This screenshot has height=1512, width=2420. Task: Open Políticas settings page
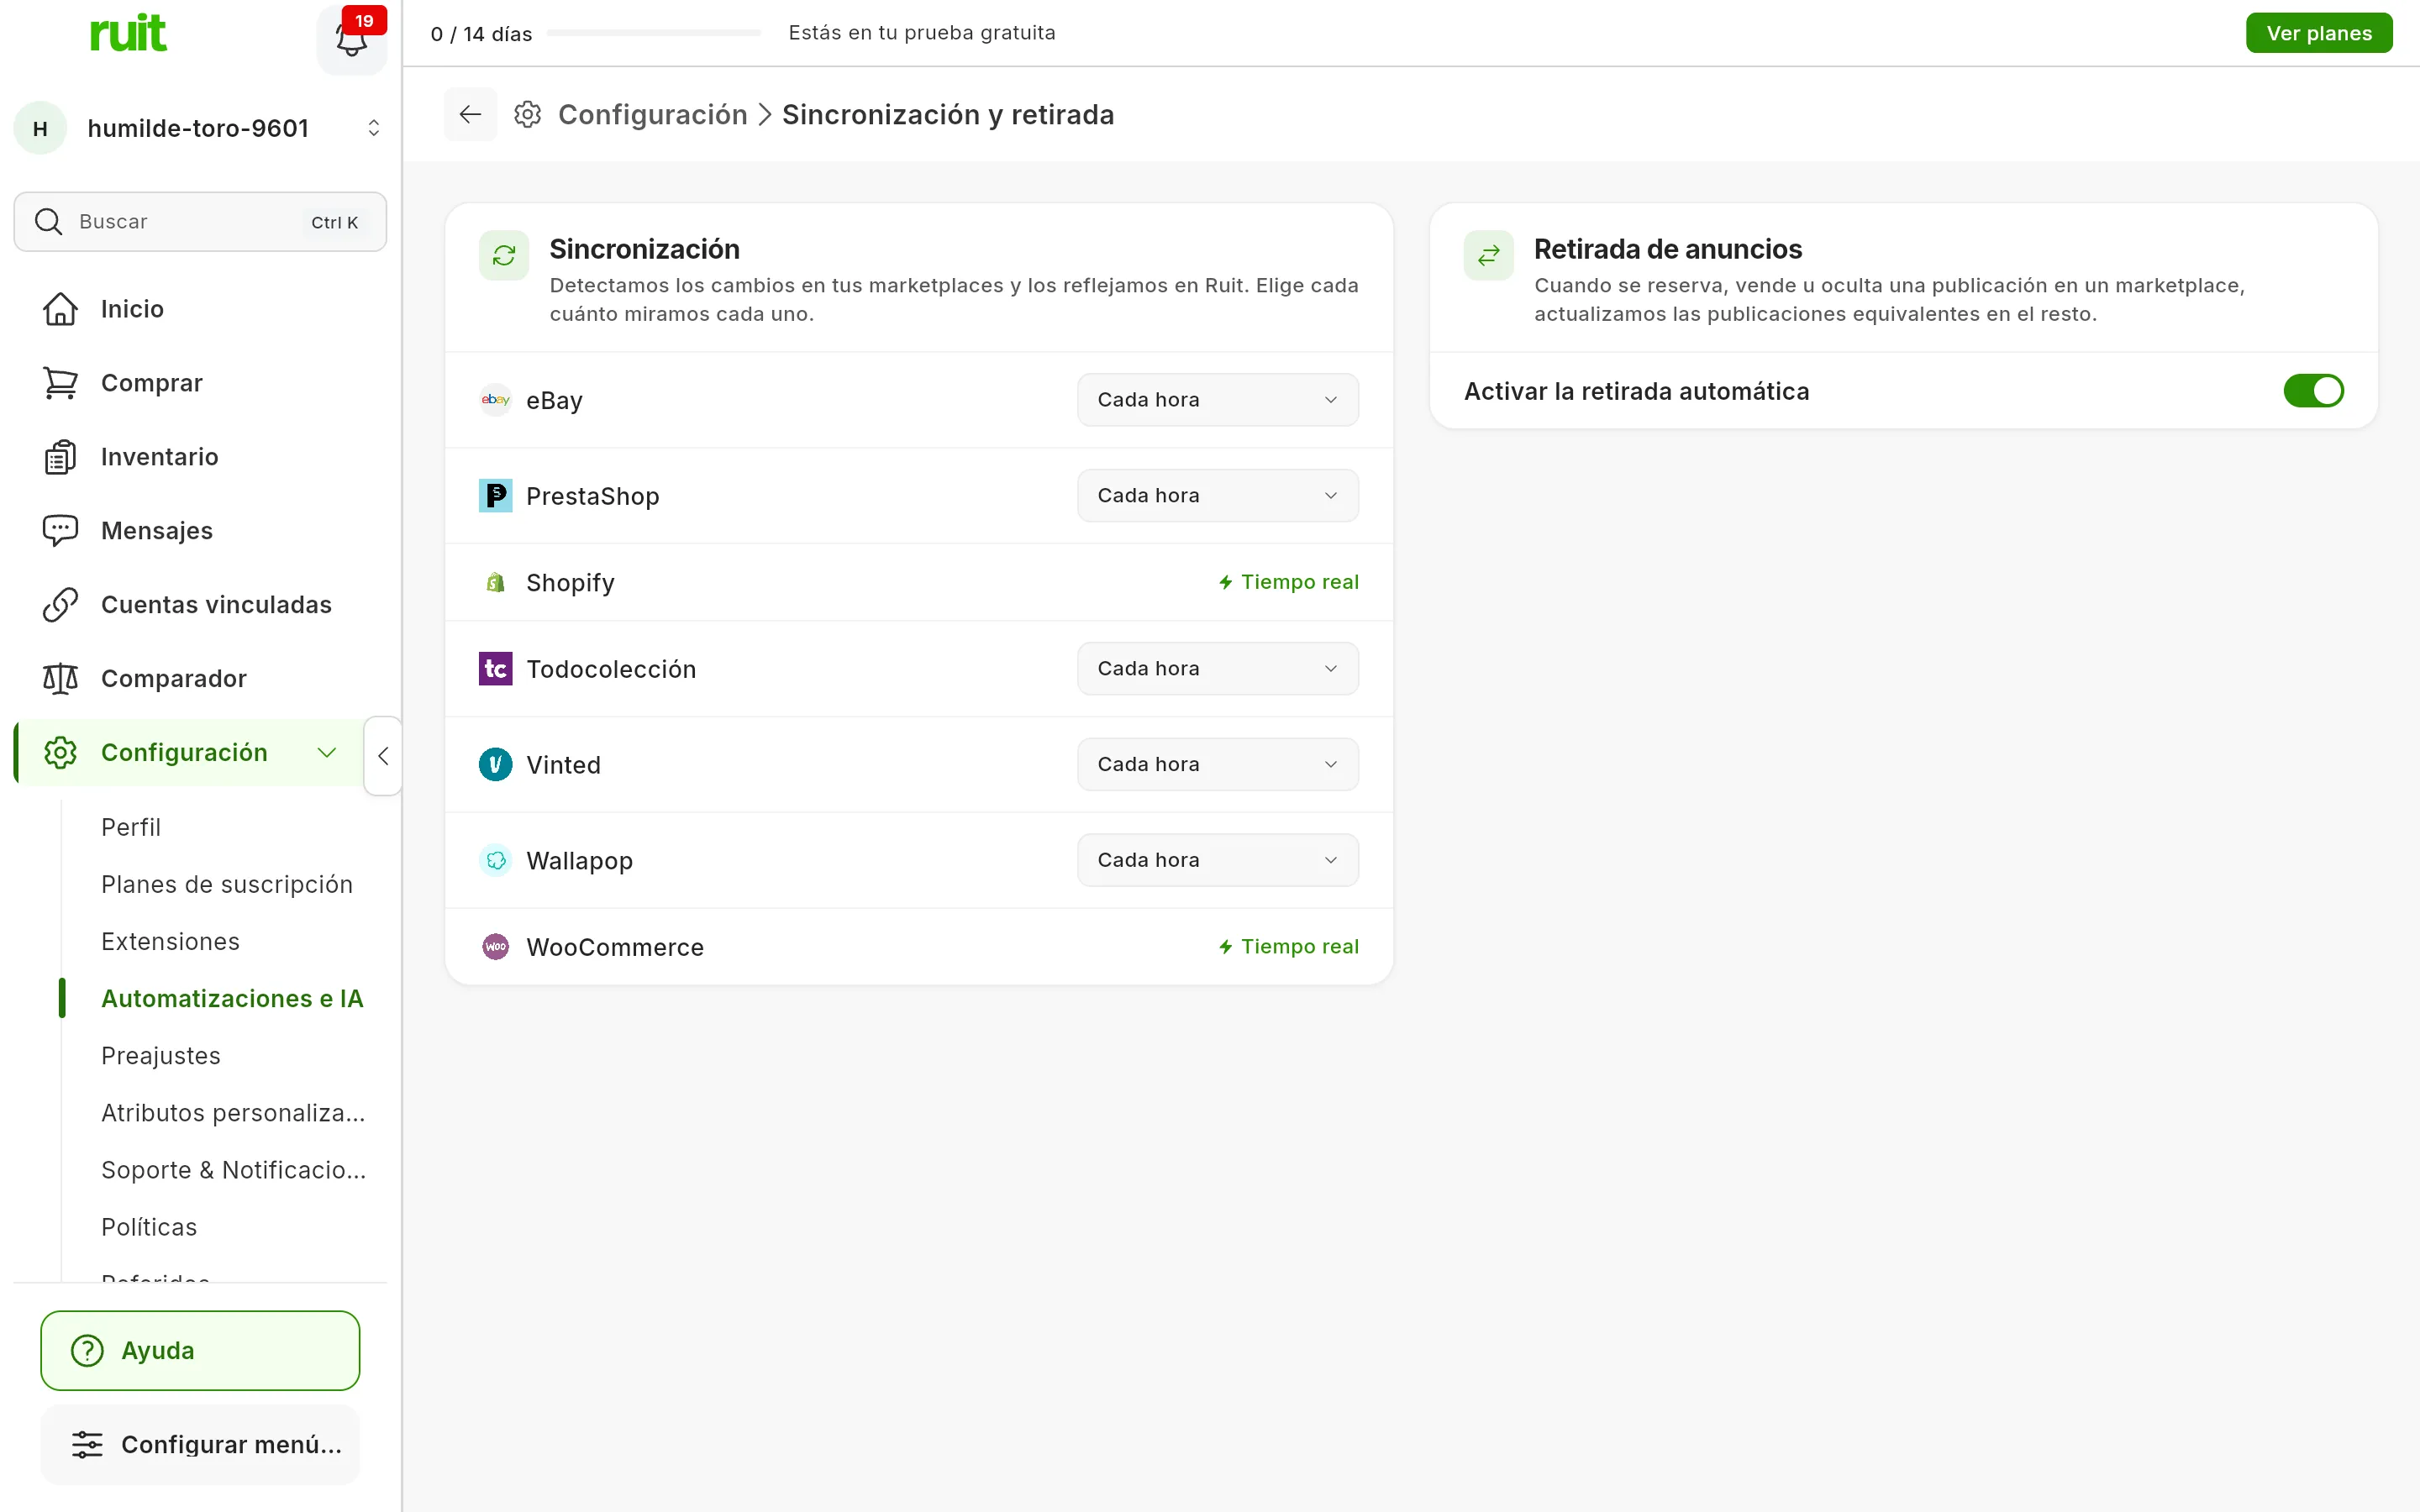[x=149, y=1228]
